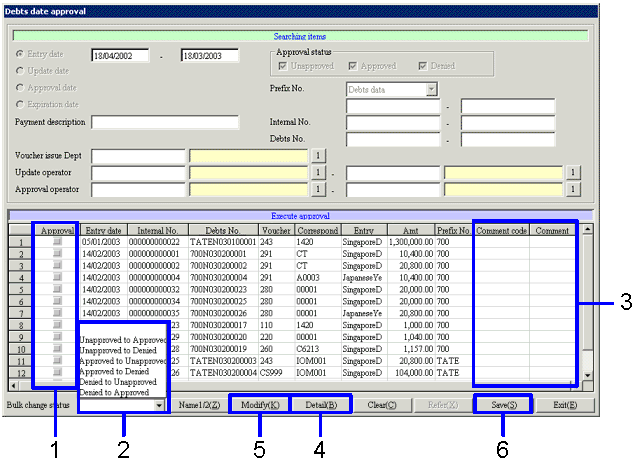Click the Approval column header
644x467 pixels.
click(x=57, y=230)
